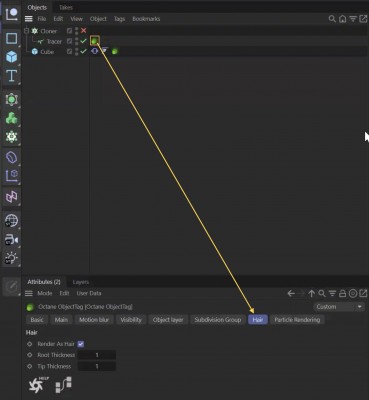
Task: Click the Subdivision Group button
Action: [218, 320]
